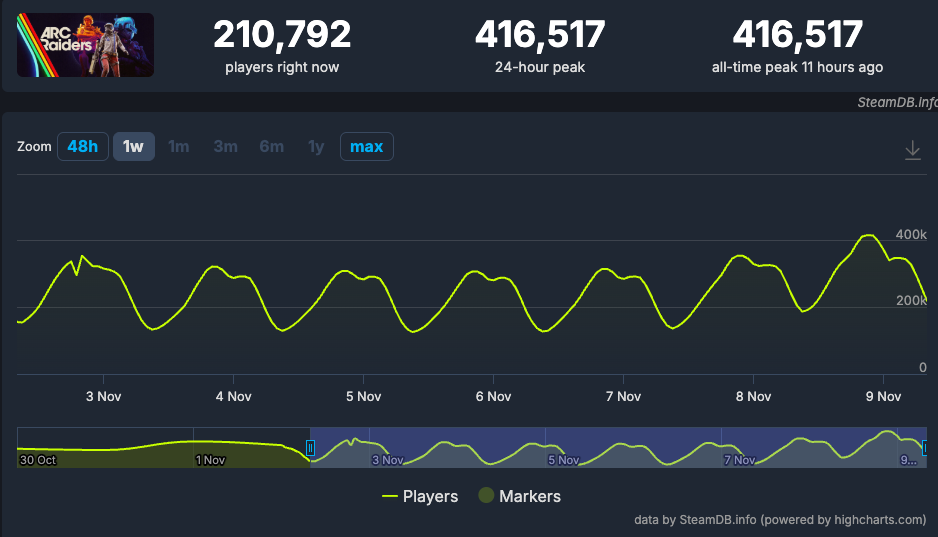Grab the right navigator range handle
Image resolution: width=938 pixels, height=537 pixels.
[925, 448]
